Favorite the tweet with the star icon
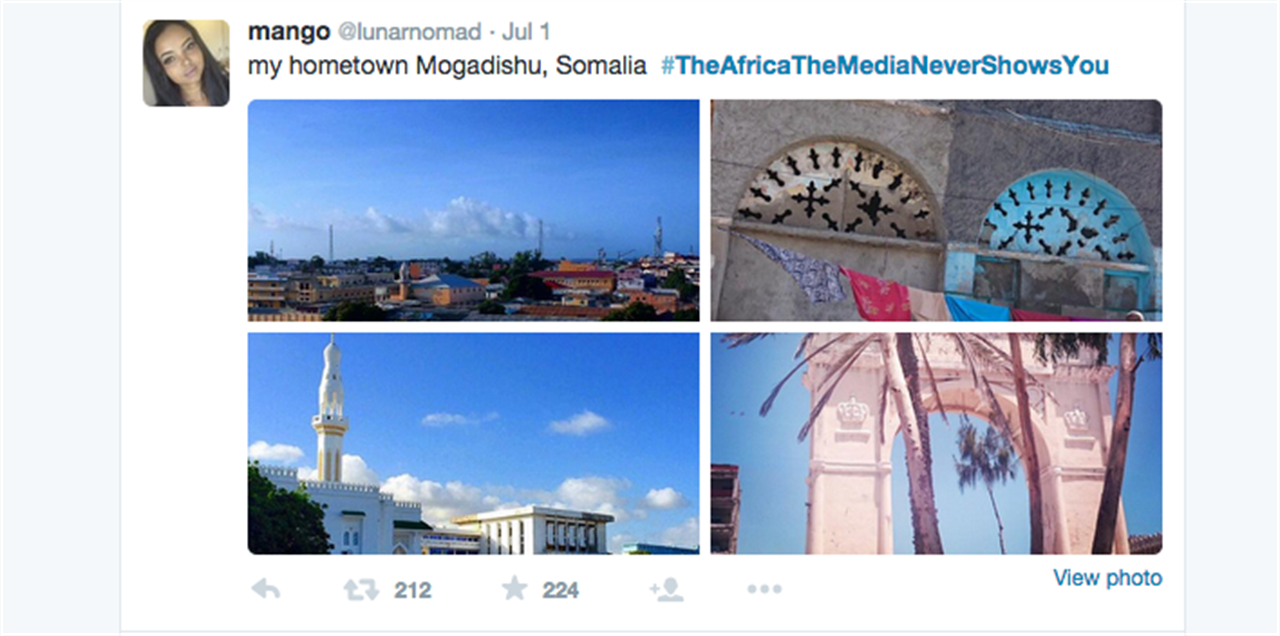Screen dimensions: 1280x636 pyautogui.click(x=514, y=589)
